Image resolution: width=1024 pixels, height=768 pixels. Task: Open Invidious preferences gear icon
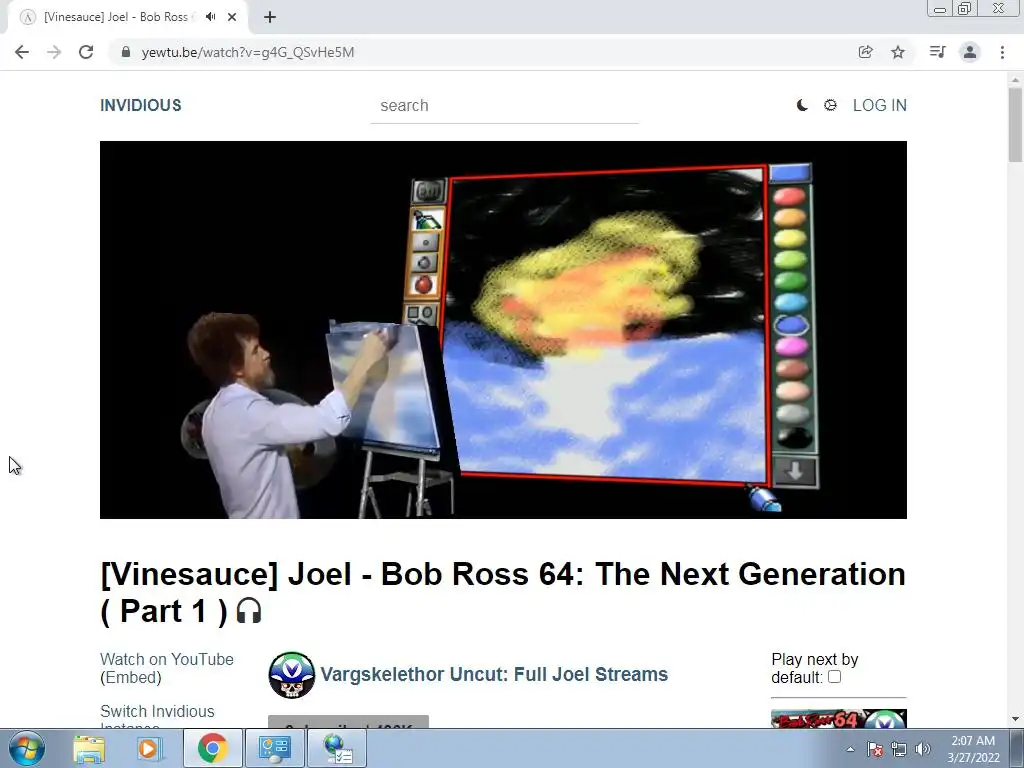coord(830,105)
